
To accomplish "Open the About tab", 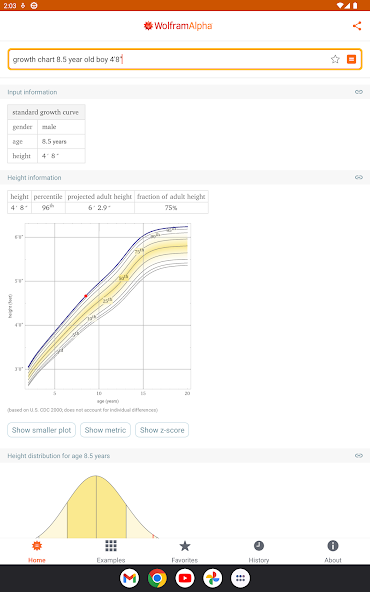I will tap(333, 551).
